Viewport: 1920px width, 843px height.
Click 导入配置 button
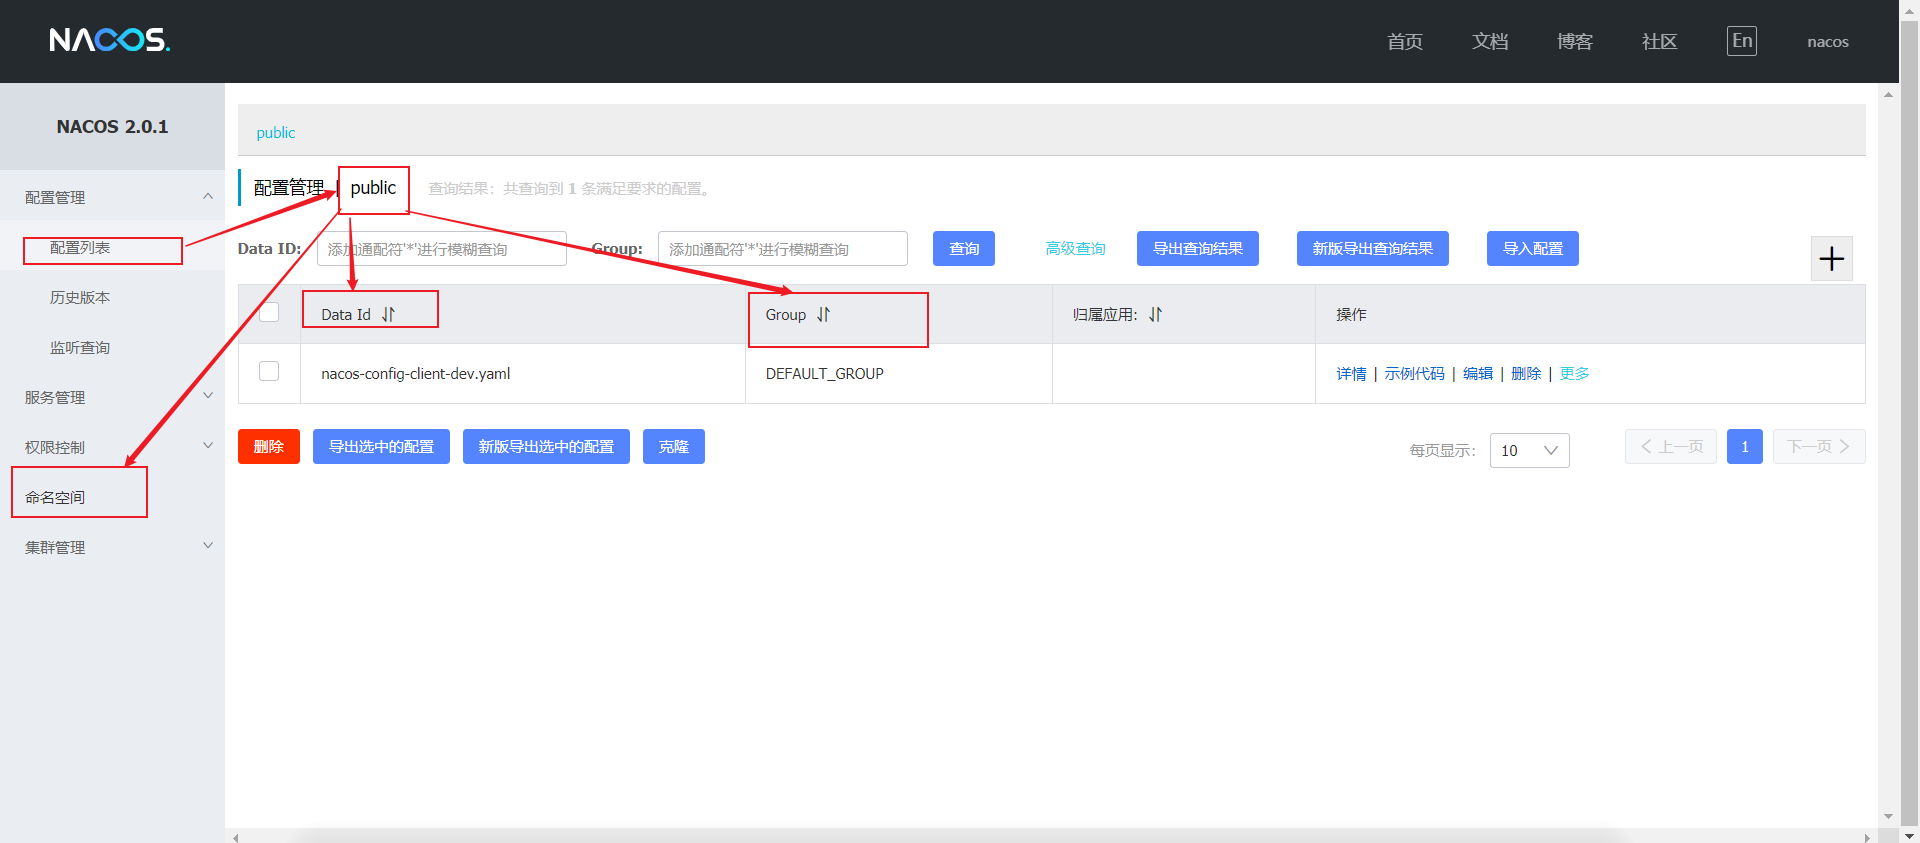coord(1533,248)
